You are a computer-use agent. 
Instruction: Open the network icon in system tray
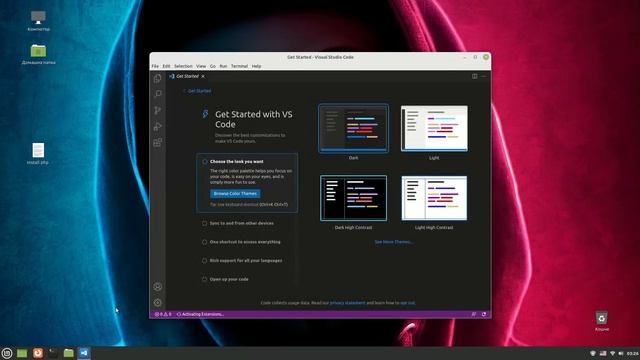(x=612, y=353)
